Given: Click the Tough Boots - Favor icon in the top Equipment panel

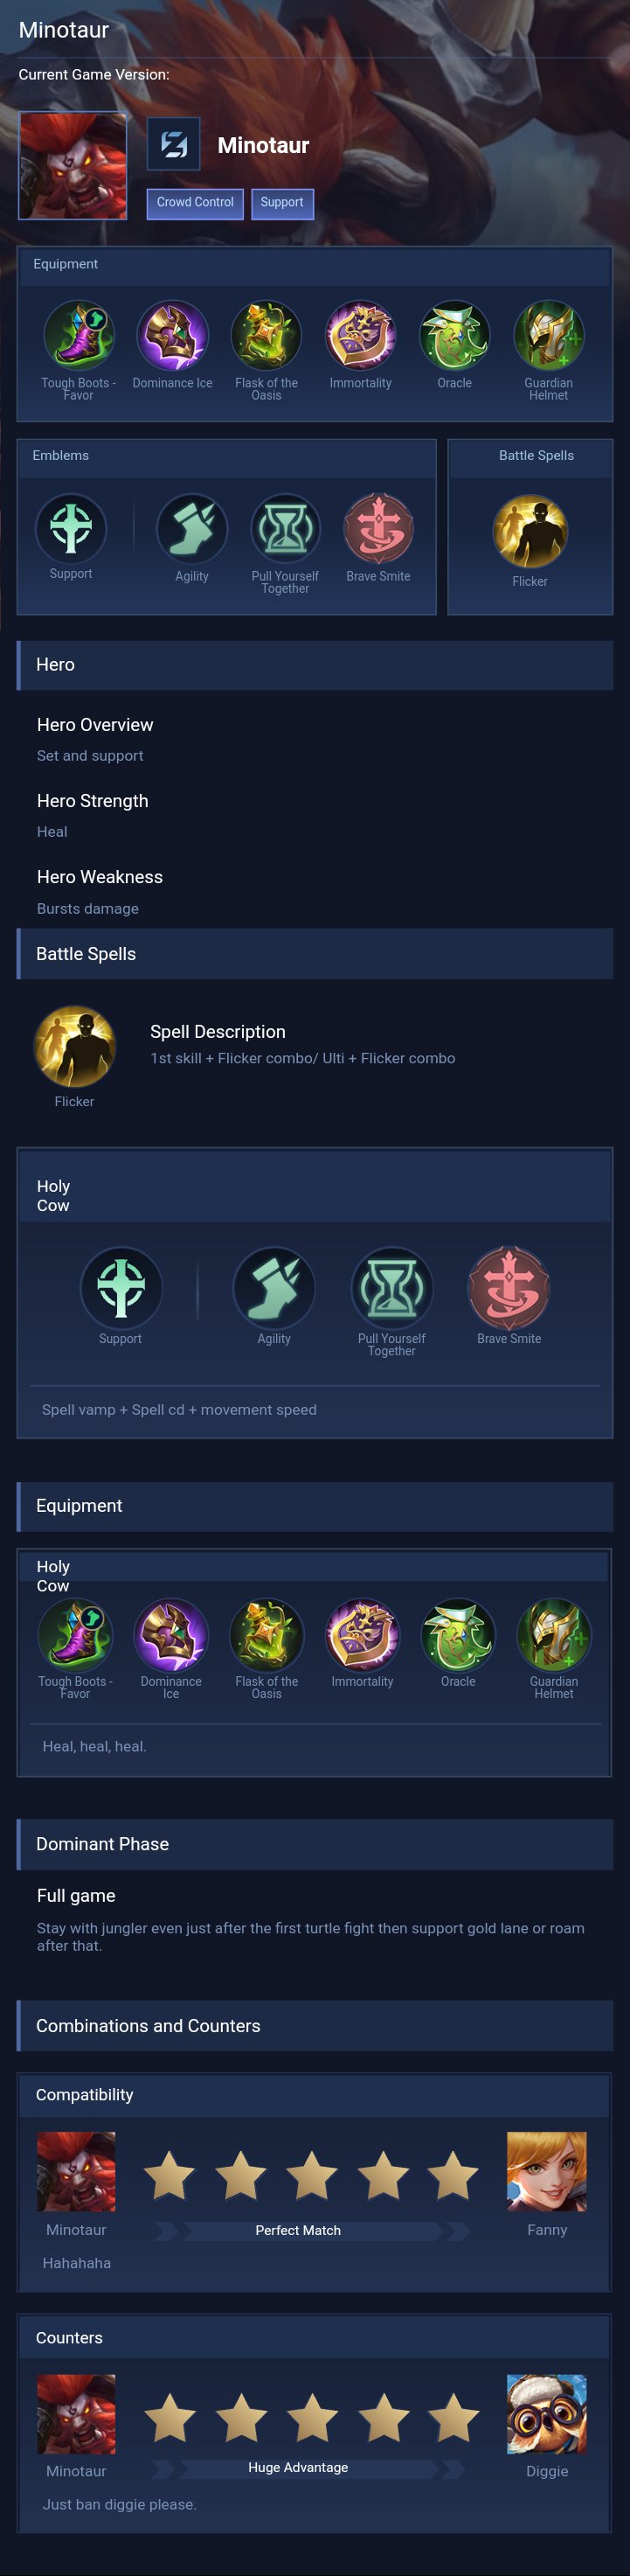Looking at the screenshot, I should pos(78,336).
